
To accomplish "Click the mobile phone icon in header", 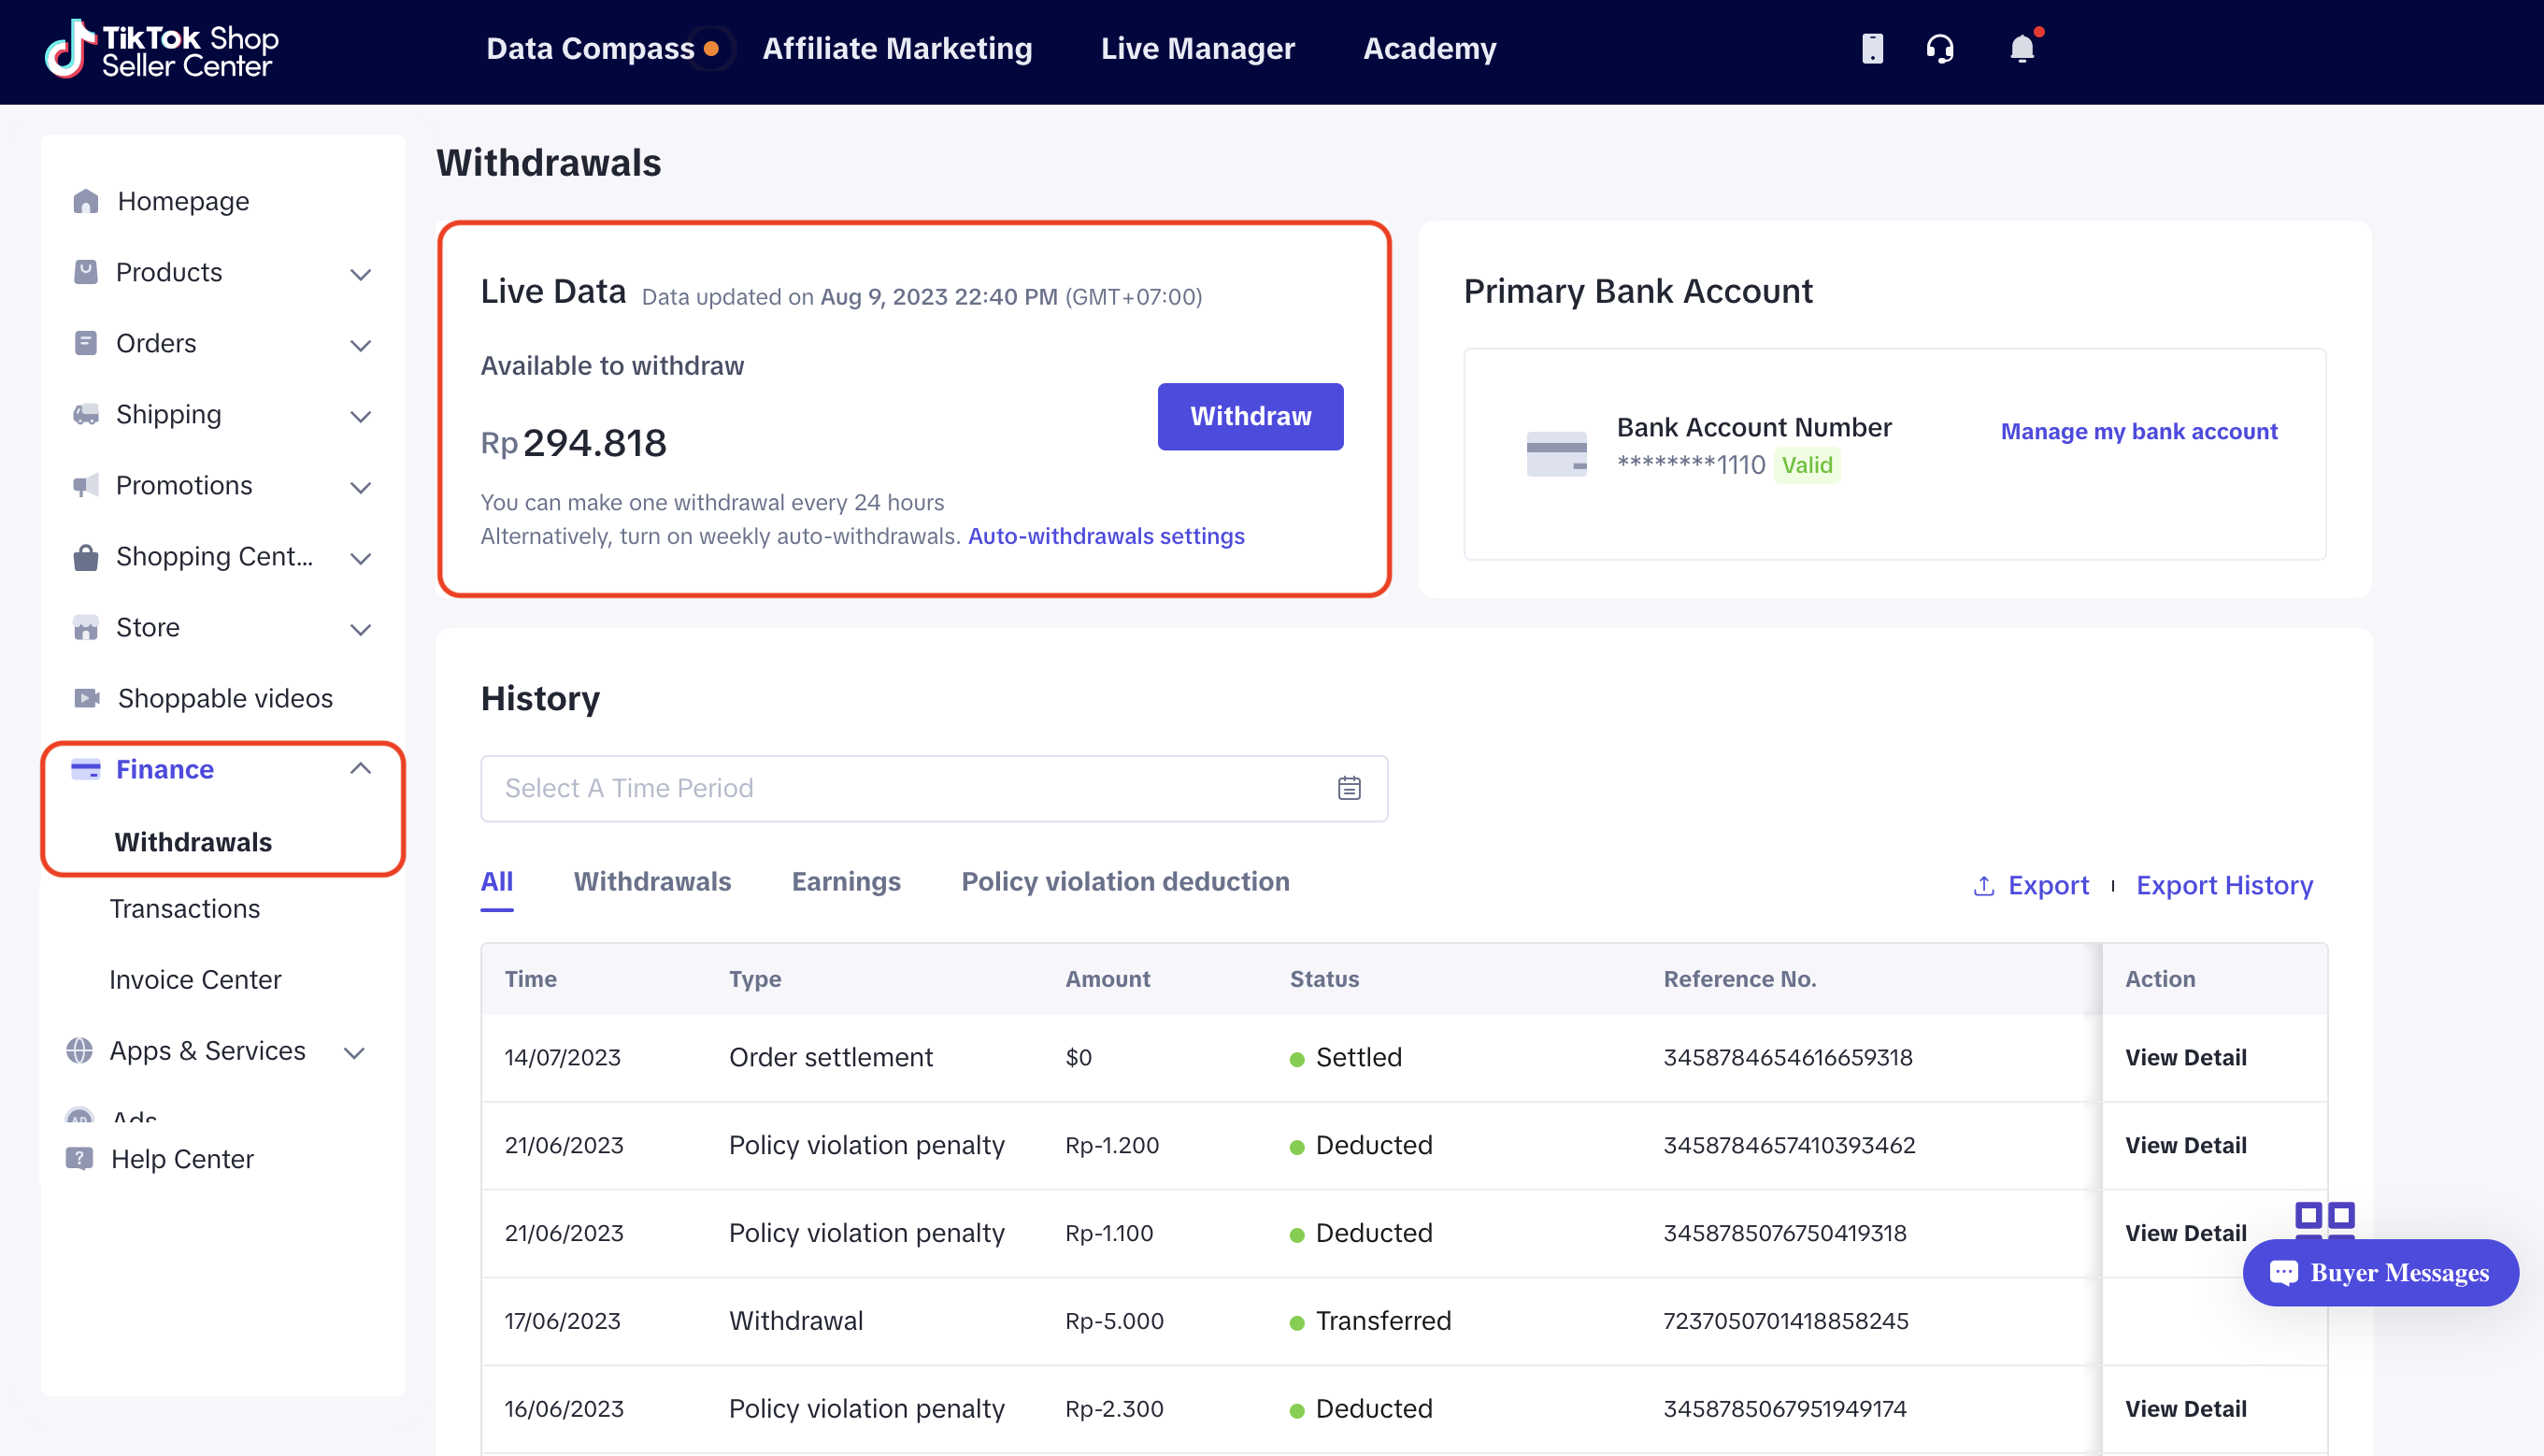I will point(1872,48).
